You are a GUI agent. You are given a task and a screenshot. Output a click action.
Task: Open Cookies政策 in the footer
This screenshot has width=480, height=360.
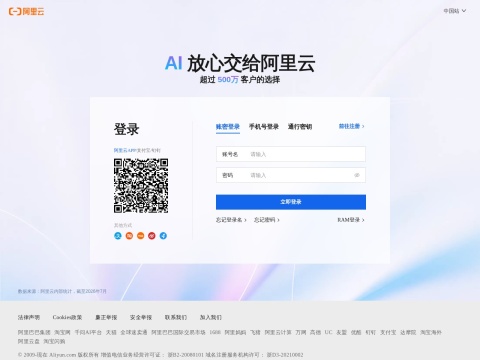67,317
